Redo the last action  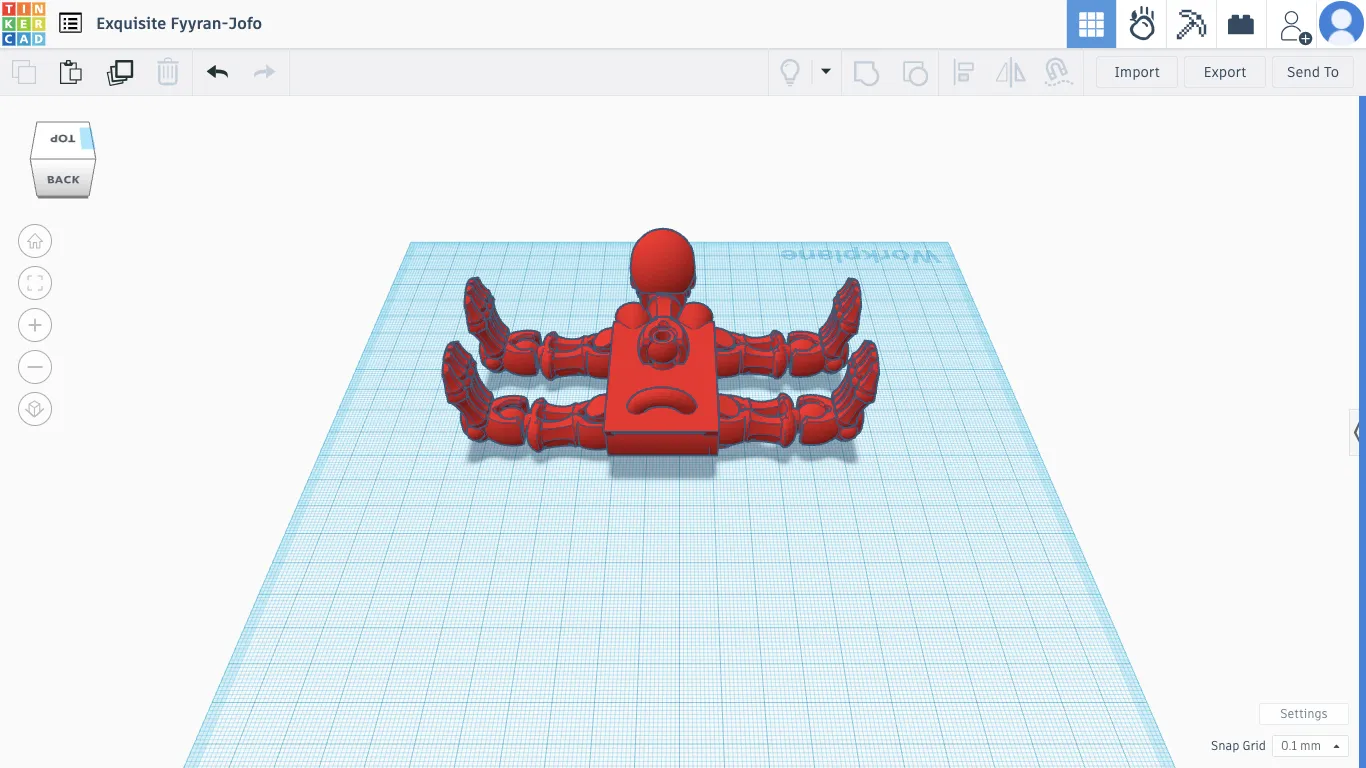[264, 72]
